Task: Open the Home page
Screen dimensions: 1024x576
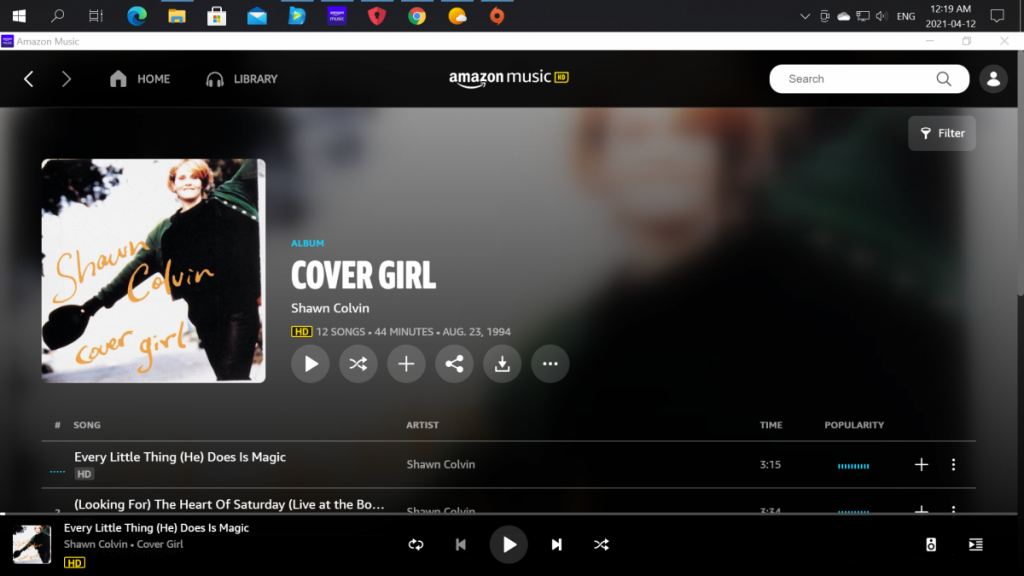Action: click(x=140, y=79)
